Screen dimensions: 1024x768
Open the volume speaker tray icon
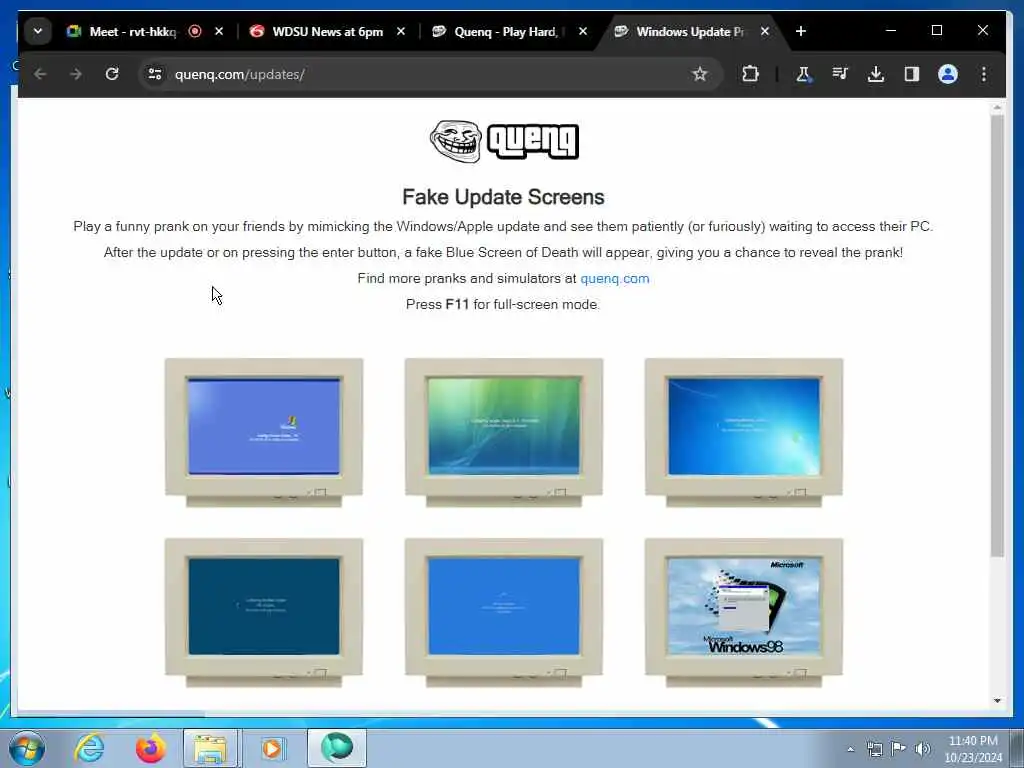tap(923, 749)
